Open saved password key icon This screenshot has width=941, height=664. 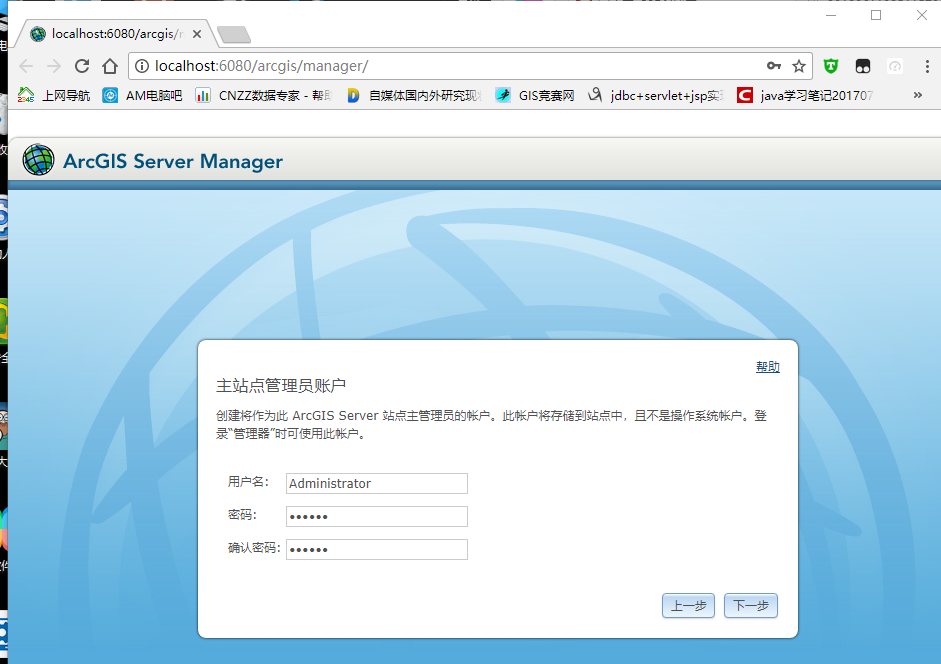[x=774, y=66]
